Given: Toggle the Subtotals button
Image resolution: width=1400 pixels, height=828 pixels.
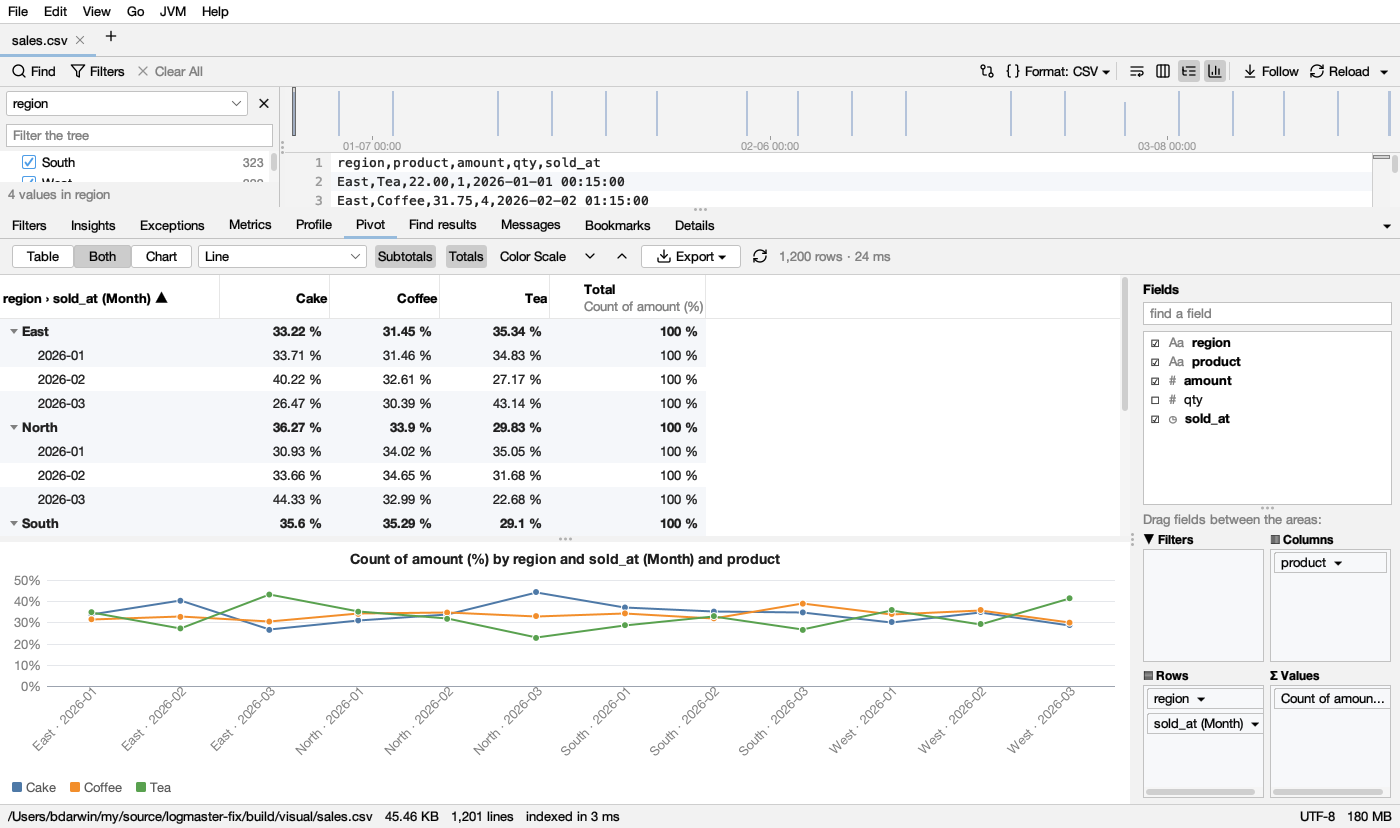Looking at the screenshot, I should [405, 256].
